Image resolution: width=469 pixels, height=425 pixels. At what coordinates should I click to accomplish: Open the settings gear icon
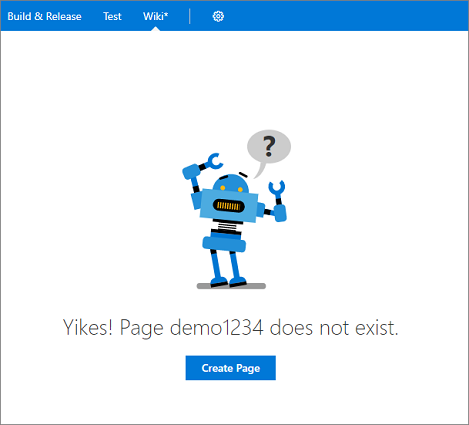(x=218, y=16)
